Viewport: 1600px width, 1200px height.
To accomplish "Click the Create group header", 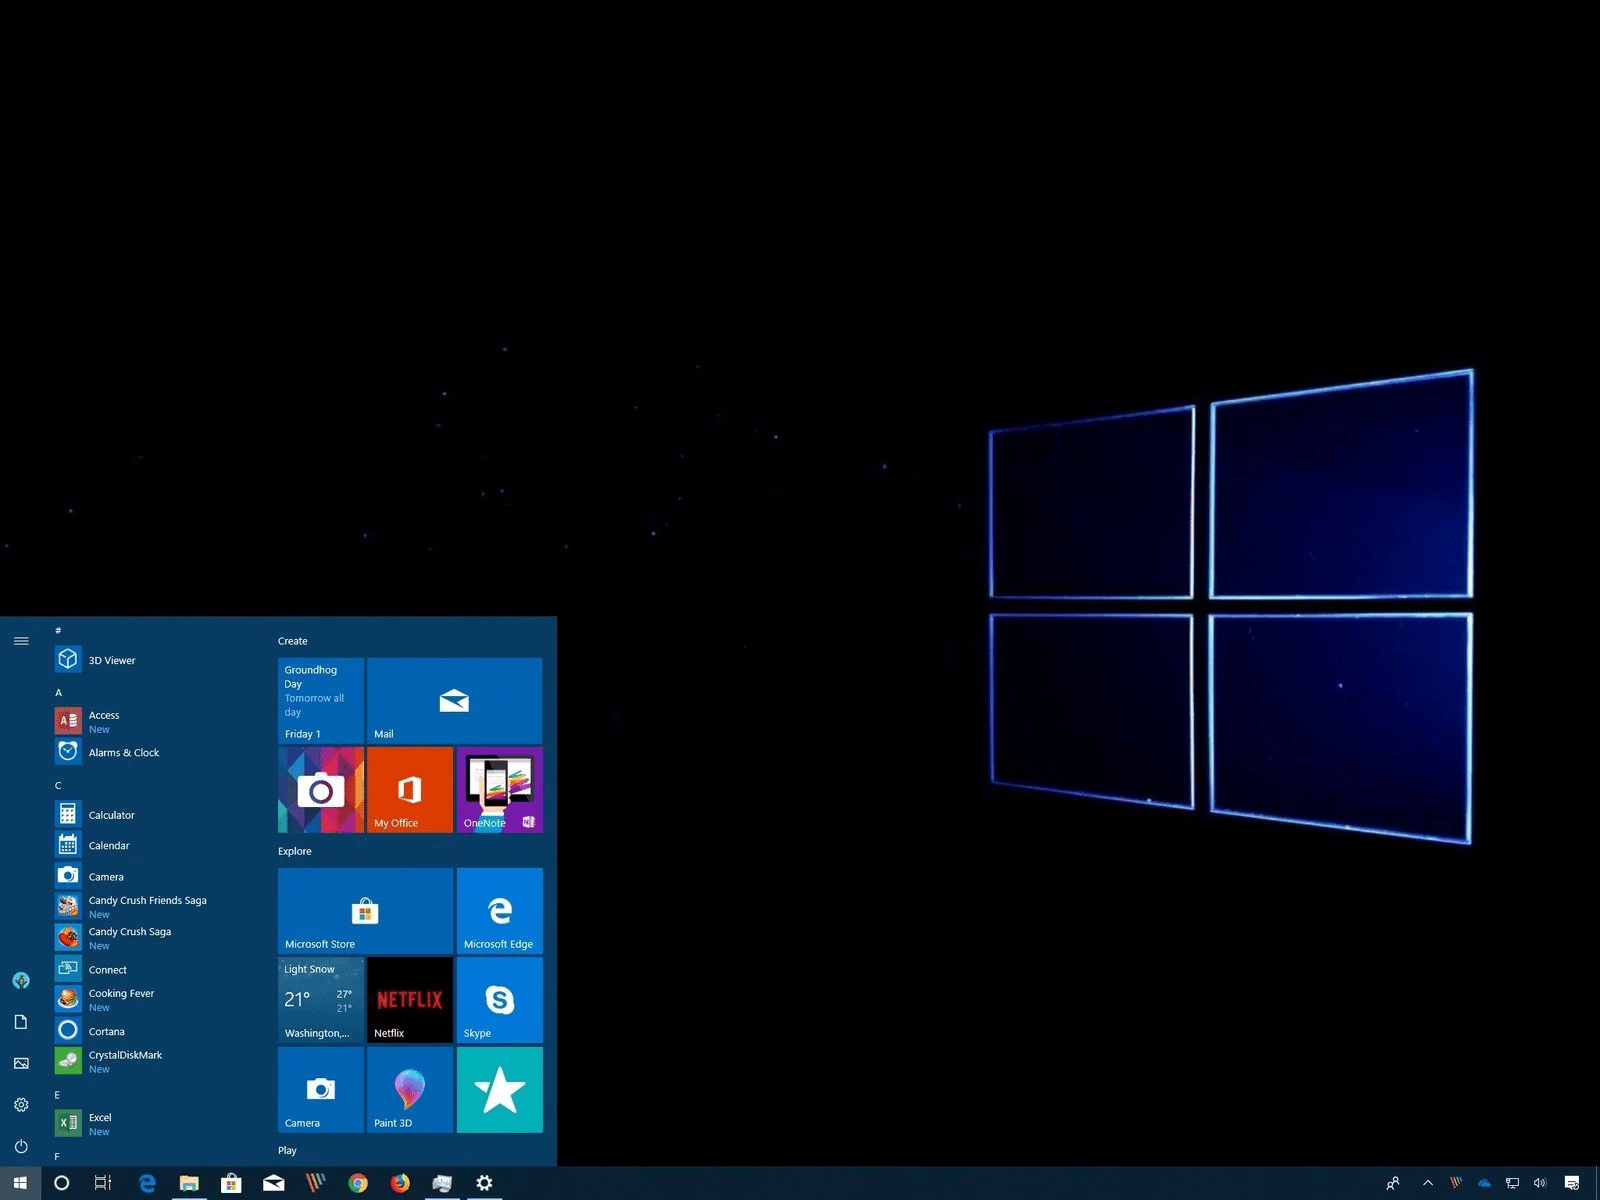I will (293, 641).
